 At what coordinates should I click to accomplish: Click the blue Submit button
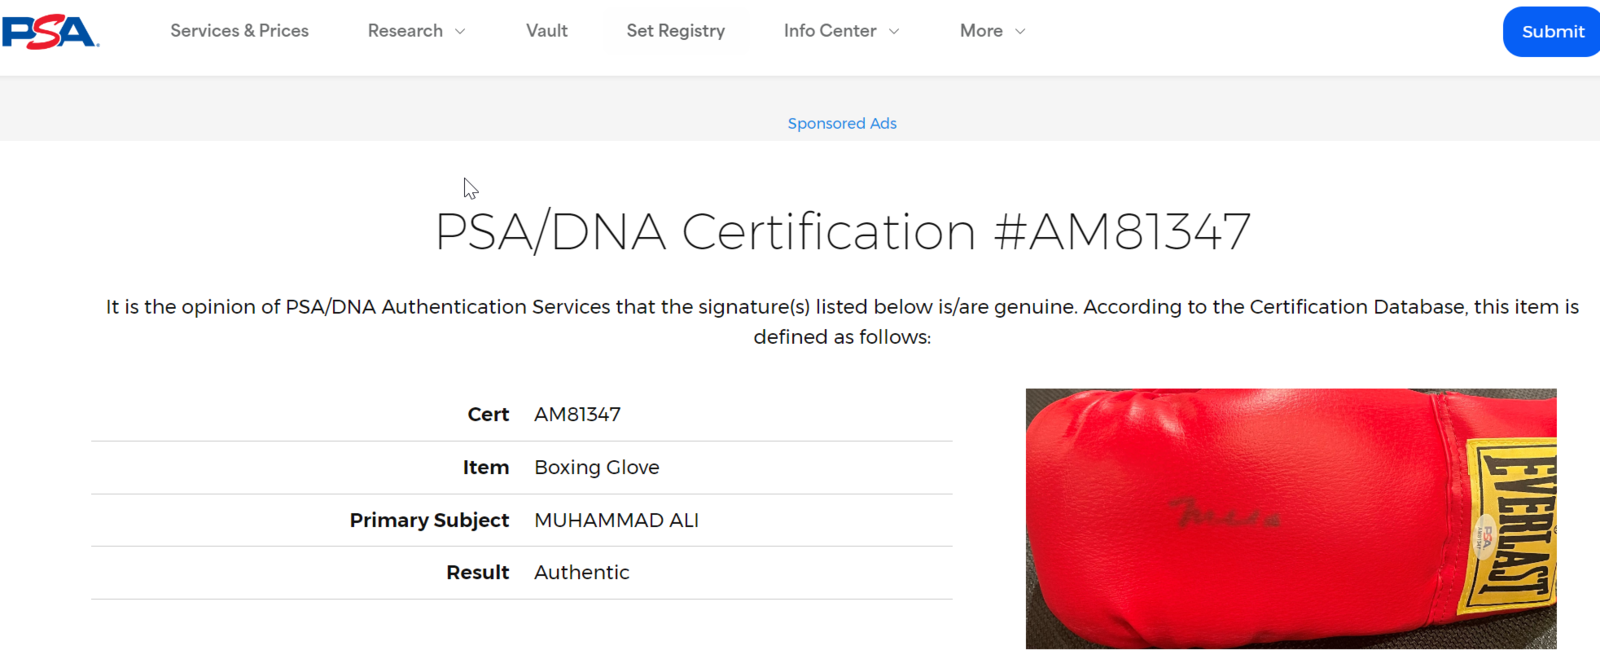[x=1552, y=32]
